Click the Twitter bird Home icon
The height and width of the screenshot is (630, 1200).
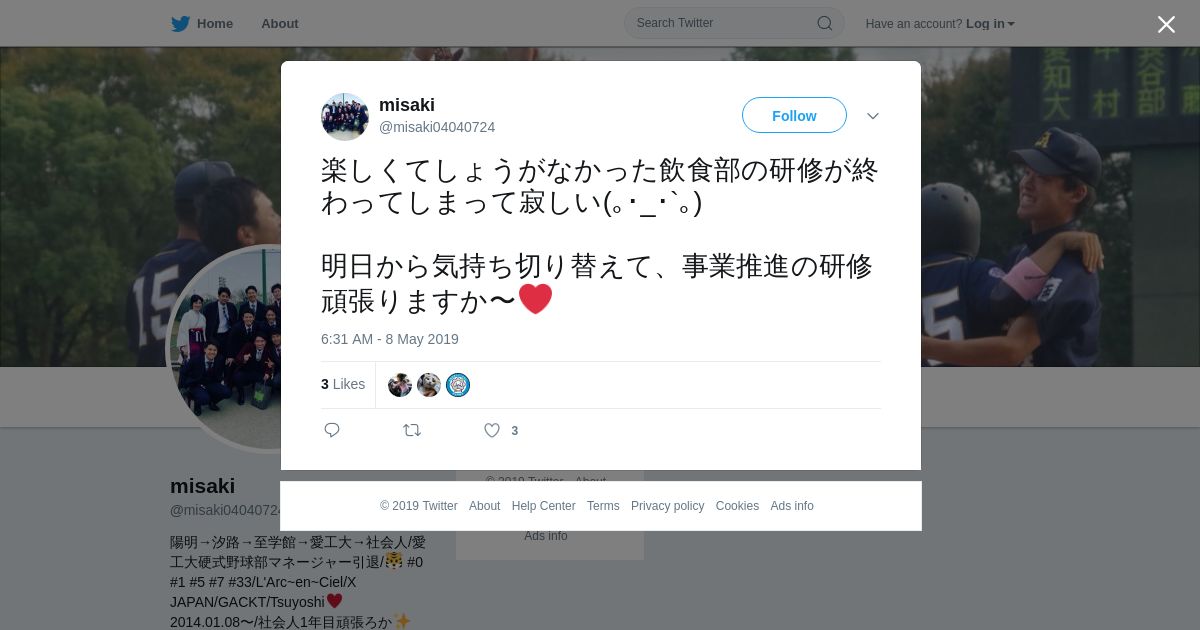(x=180, y=23)
